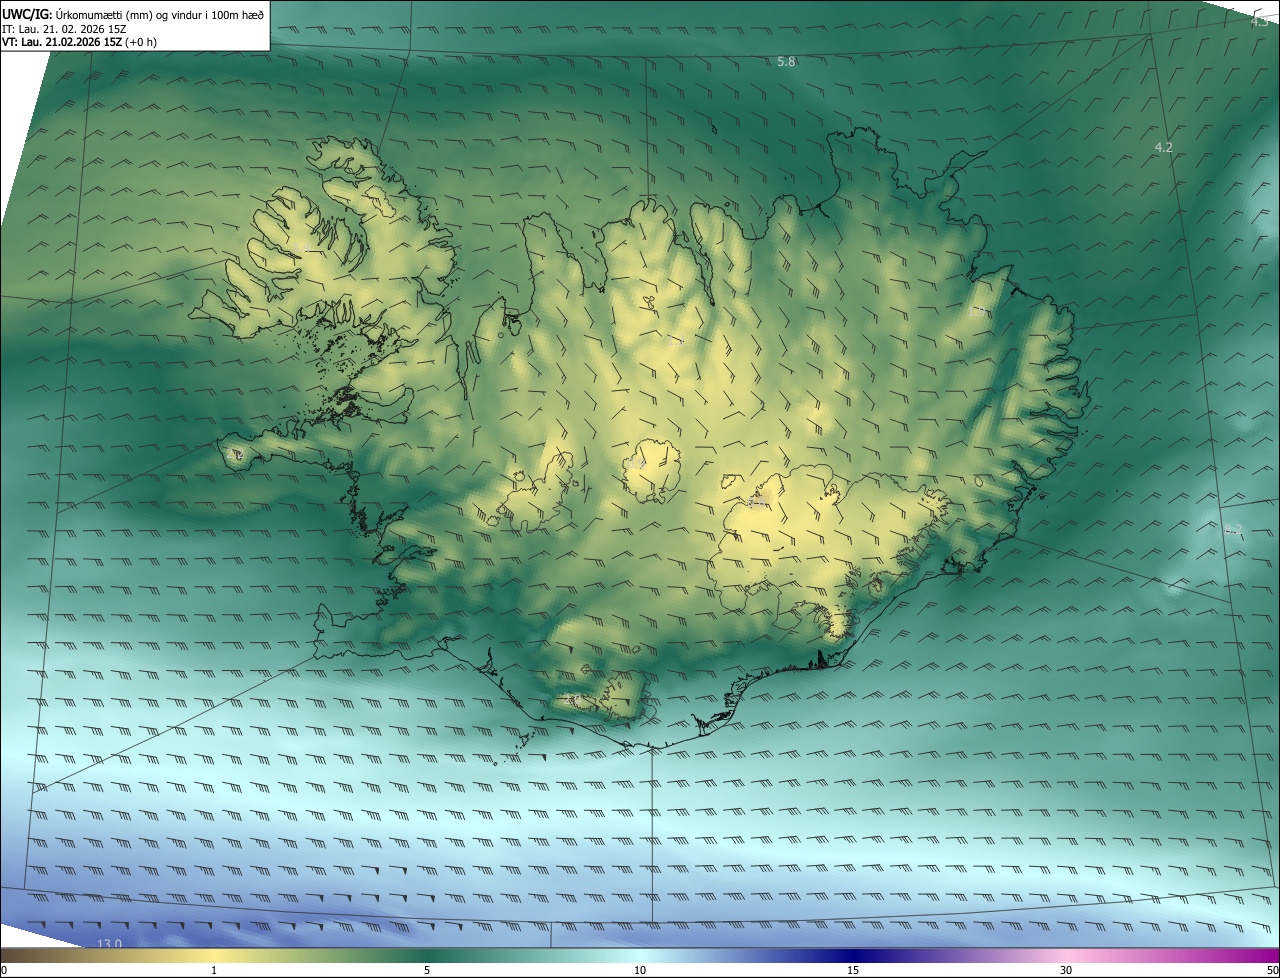Click the "15" tick on the color scale
This screenshot has height=978, width=1280.
pos(853,970)
